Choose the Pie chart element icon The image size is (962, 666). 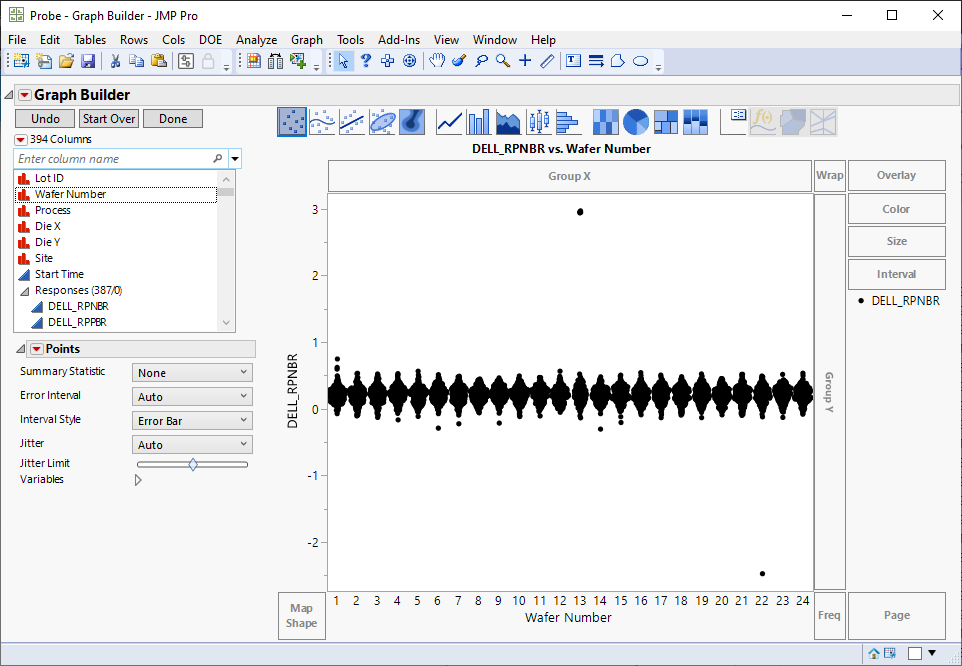point(636,122)
